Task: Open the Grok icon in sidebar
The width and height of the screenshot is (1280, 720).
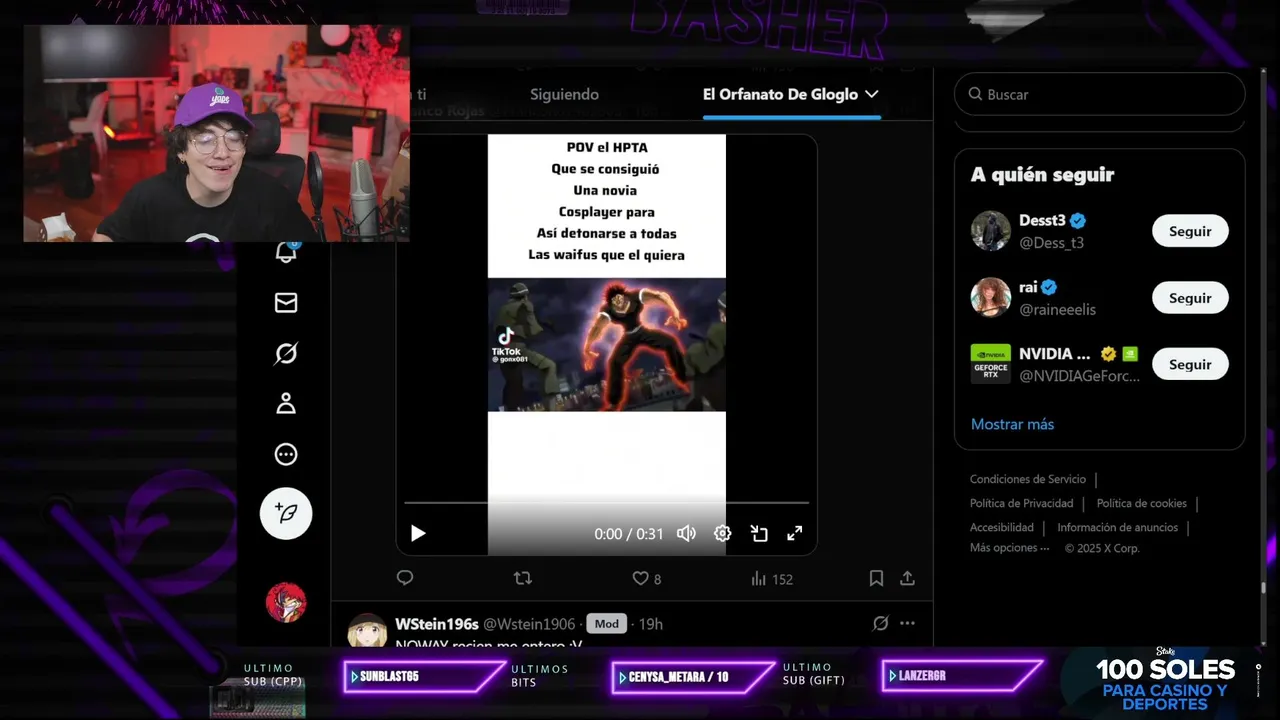Action: pos(286,353)
